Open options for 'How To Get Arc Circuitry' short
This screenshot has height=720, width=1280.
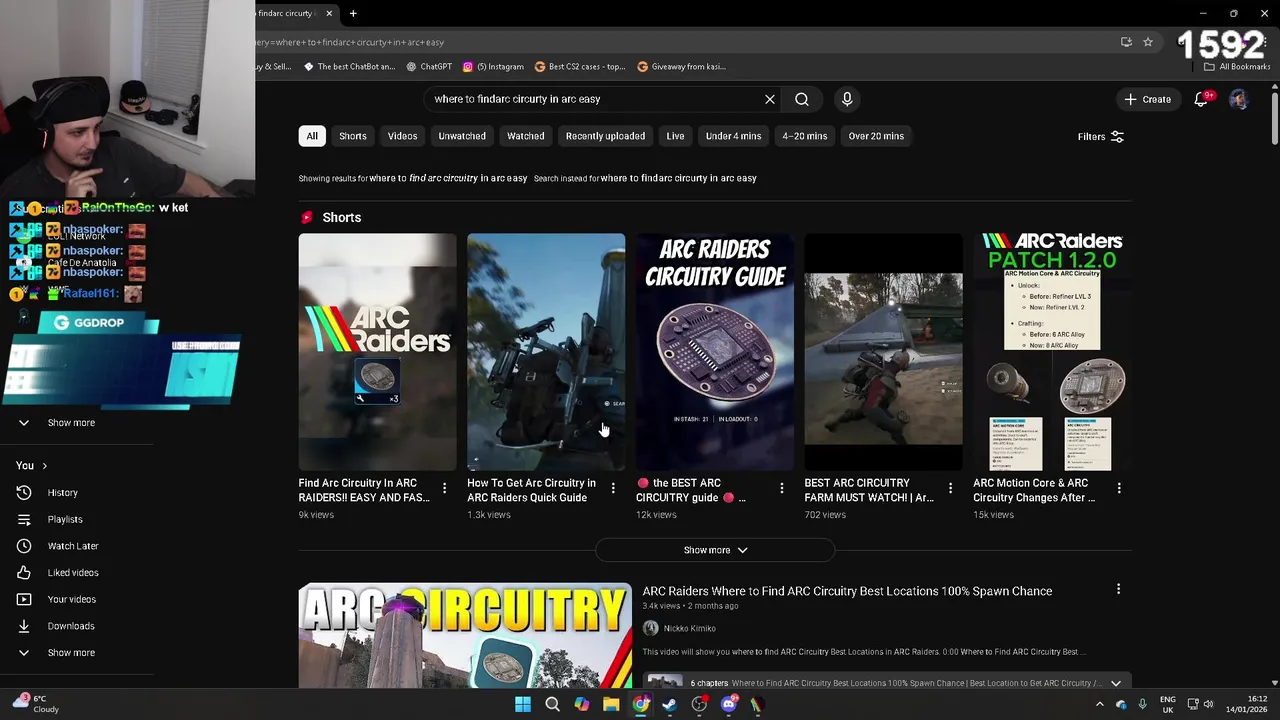click(x=613, y=488)
